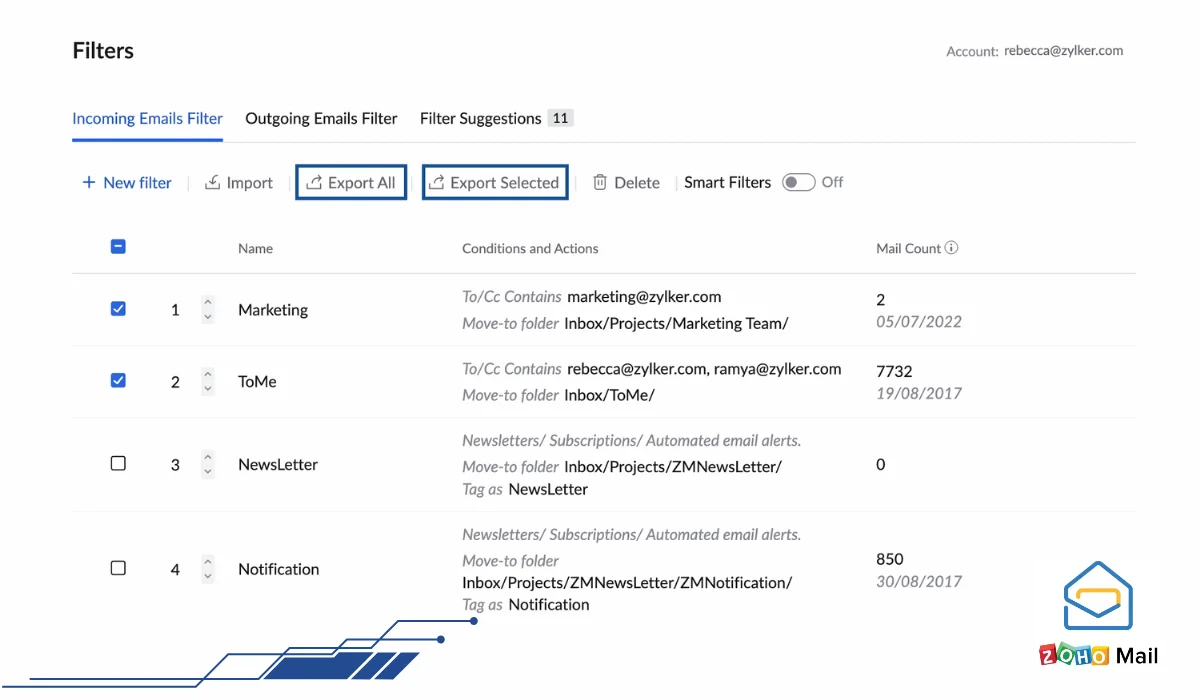1200x700 pixels.
Task: Click the Delete trash icon
Action: 600,182
